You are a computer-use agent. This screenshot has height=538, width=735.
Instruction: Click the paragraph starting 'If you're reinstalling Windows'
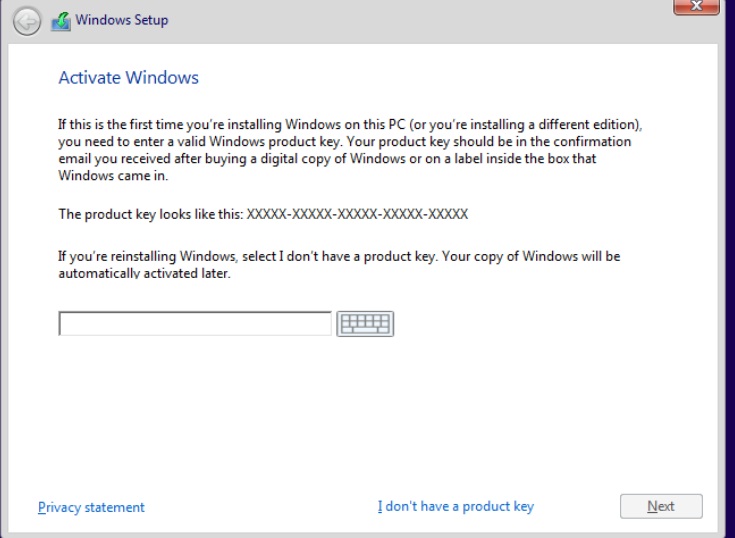pyautogui.click(x=339, y=265)
